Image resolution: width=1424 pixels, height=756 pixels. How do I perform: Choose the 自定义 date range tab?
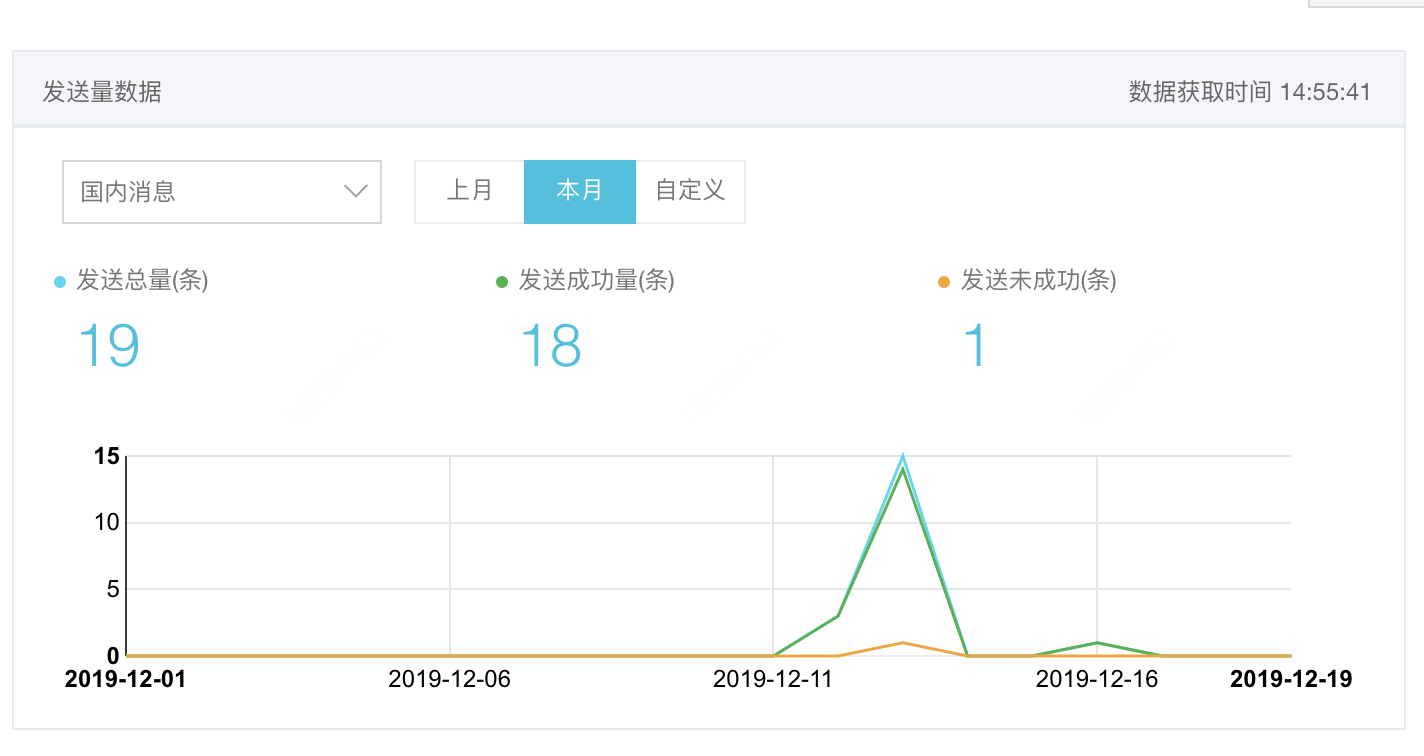click(690, 191)
